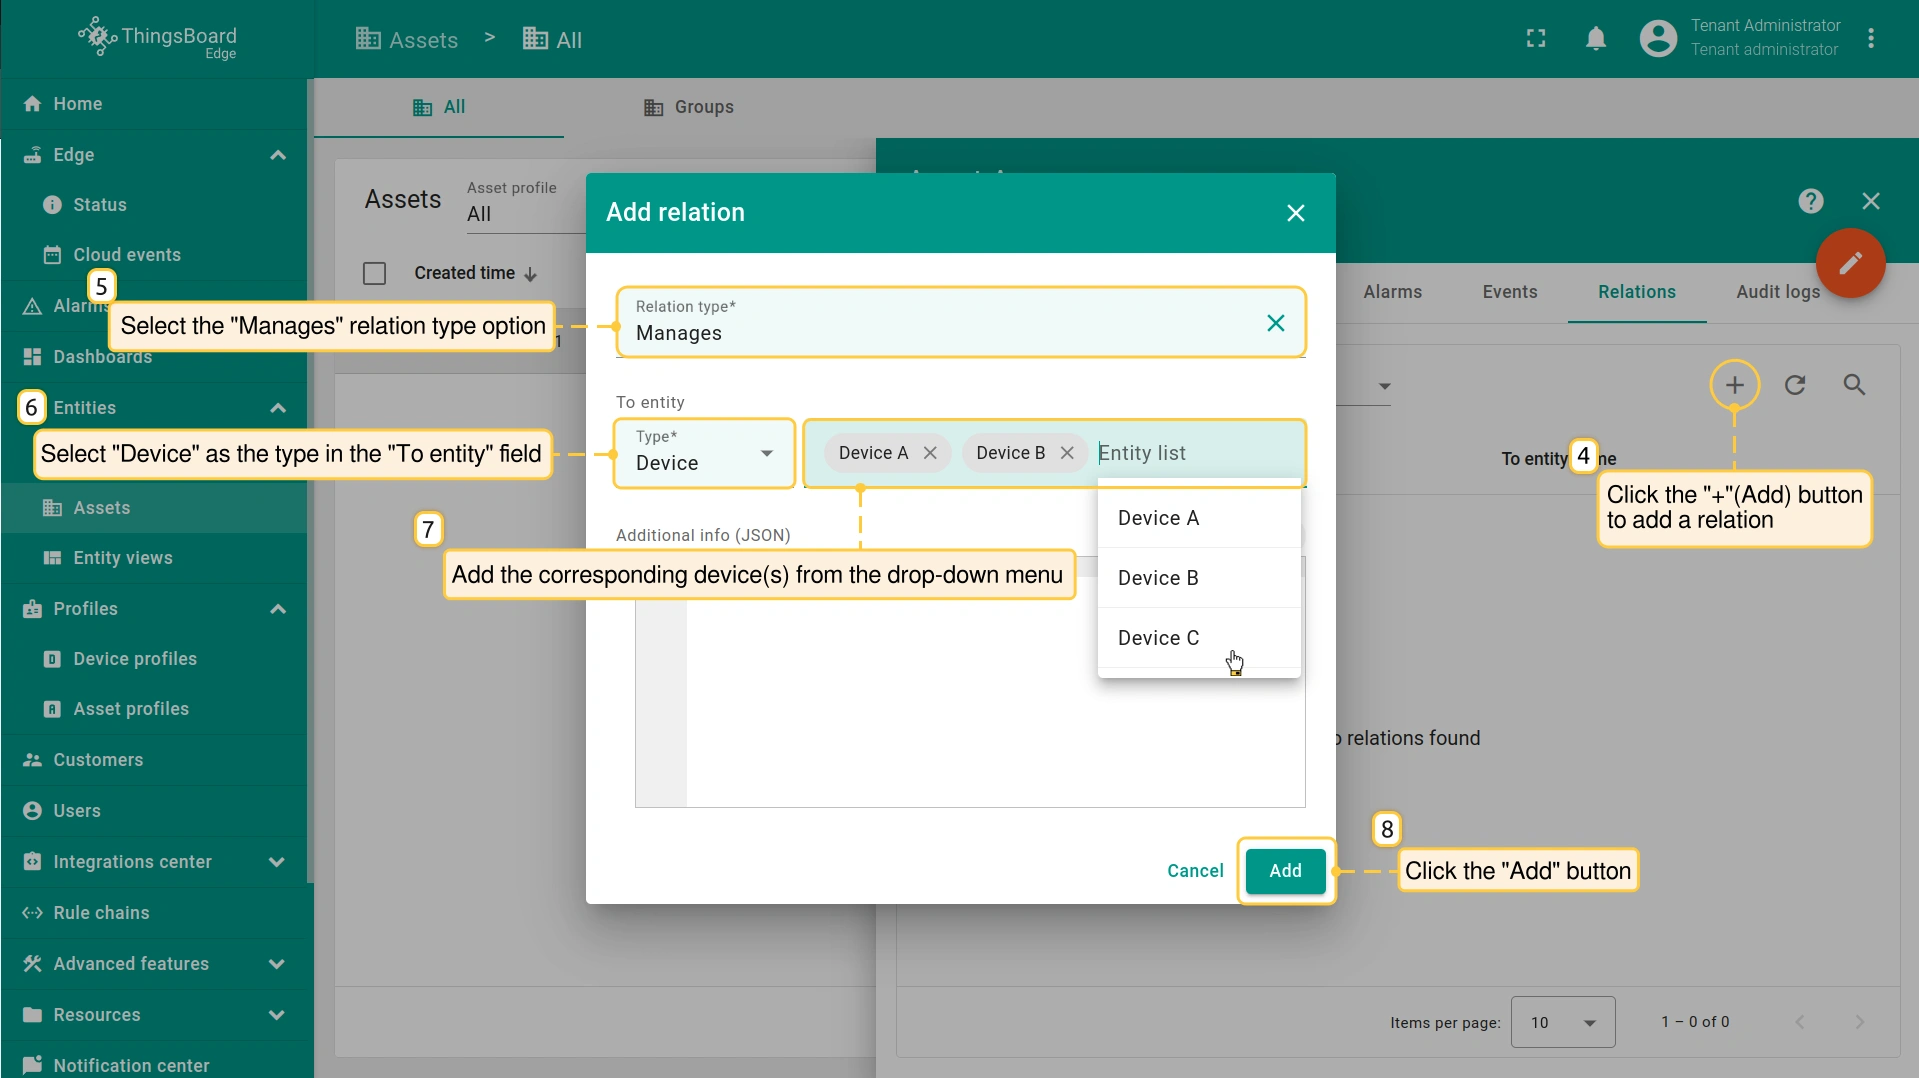The height and width of the screenshot is (1078, 1919).
Task: Click the notifications bell icon
Action: (1596, 39)
